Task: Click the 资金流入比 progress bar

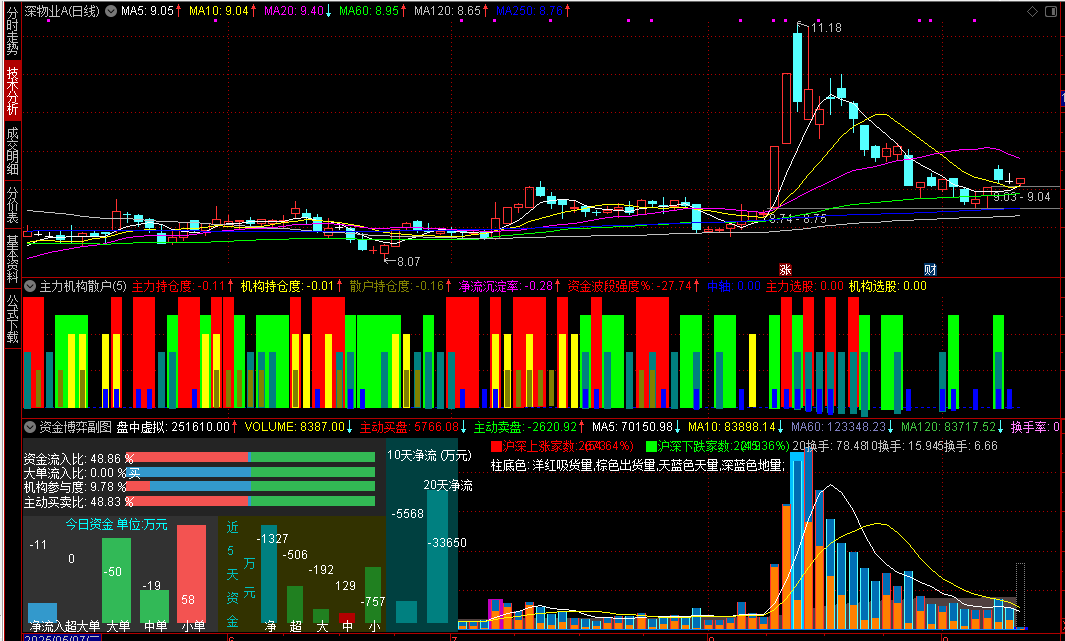Action: (250, 458)
